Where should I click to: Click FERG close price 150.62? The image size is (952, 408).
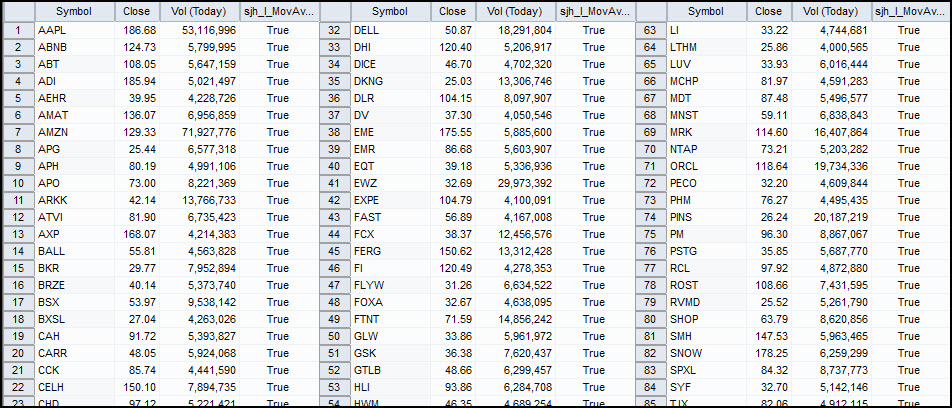pyautogui.click(x=453, y=251)
